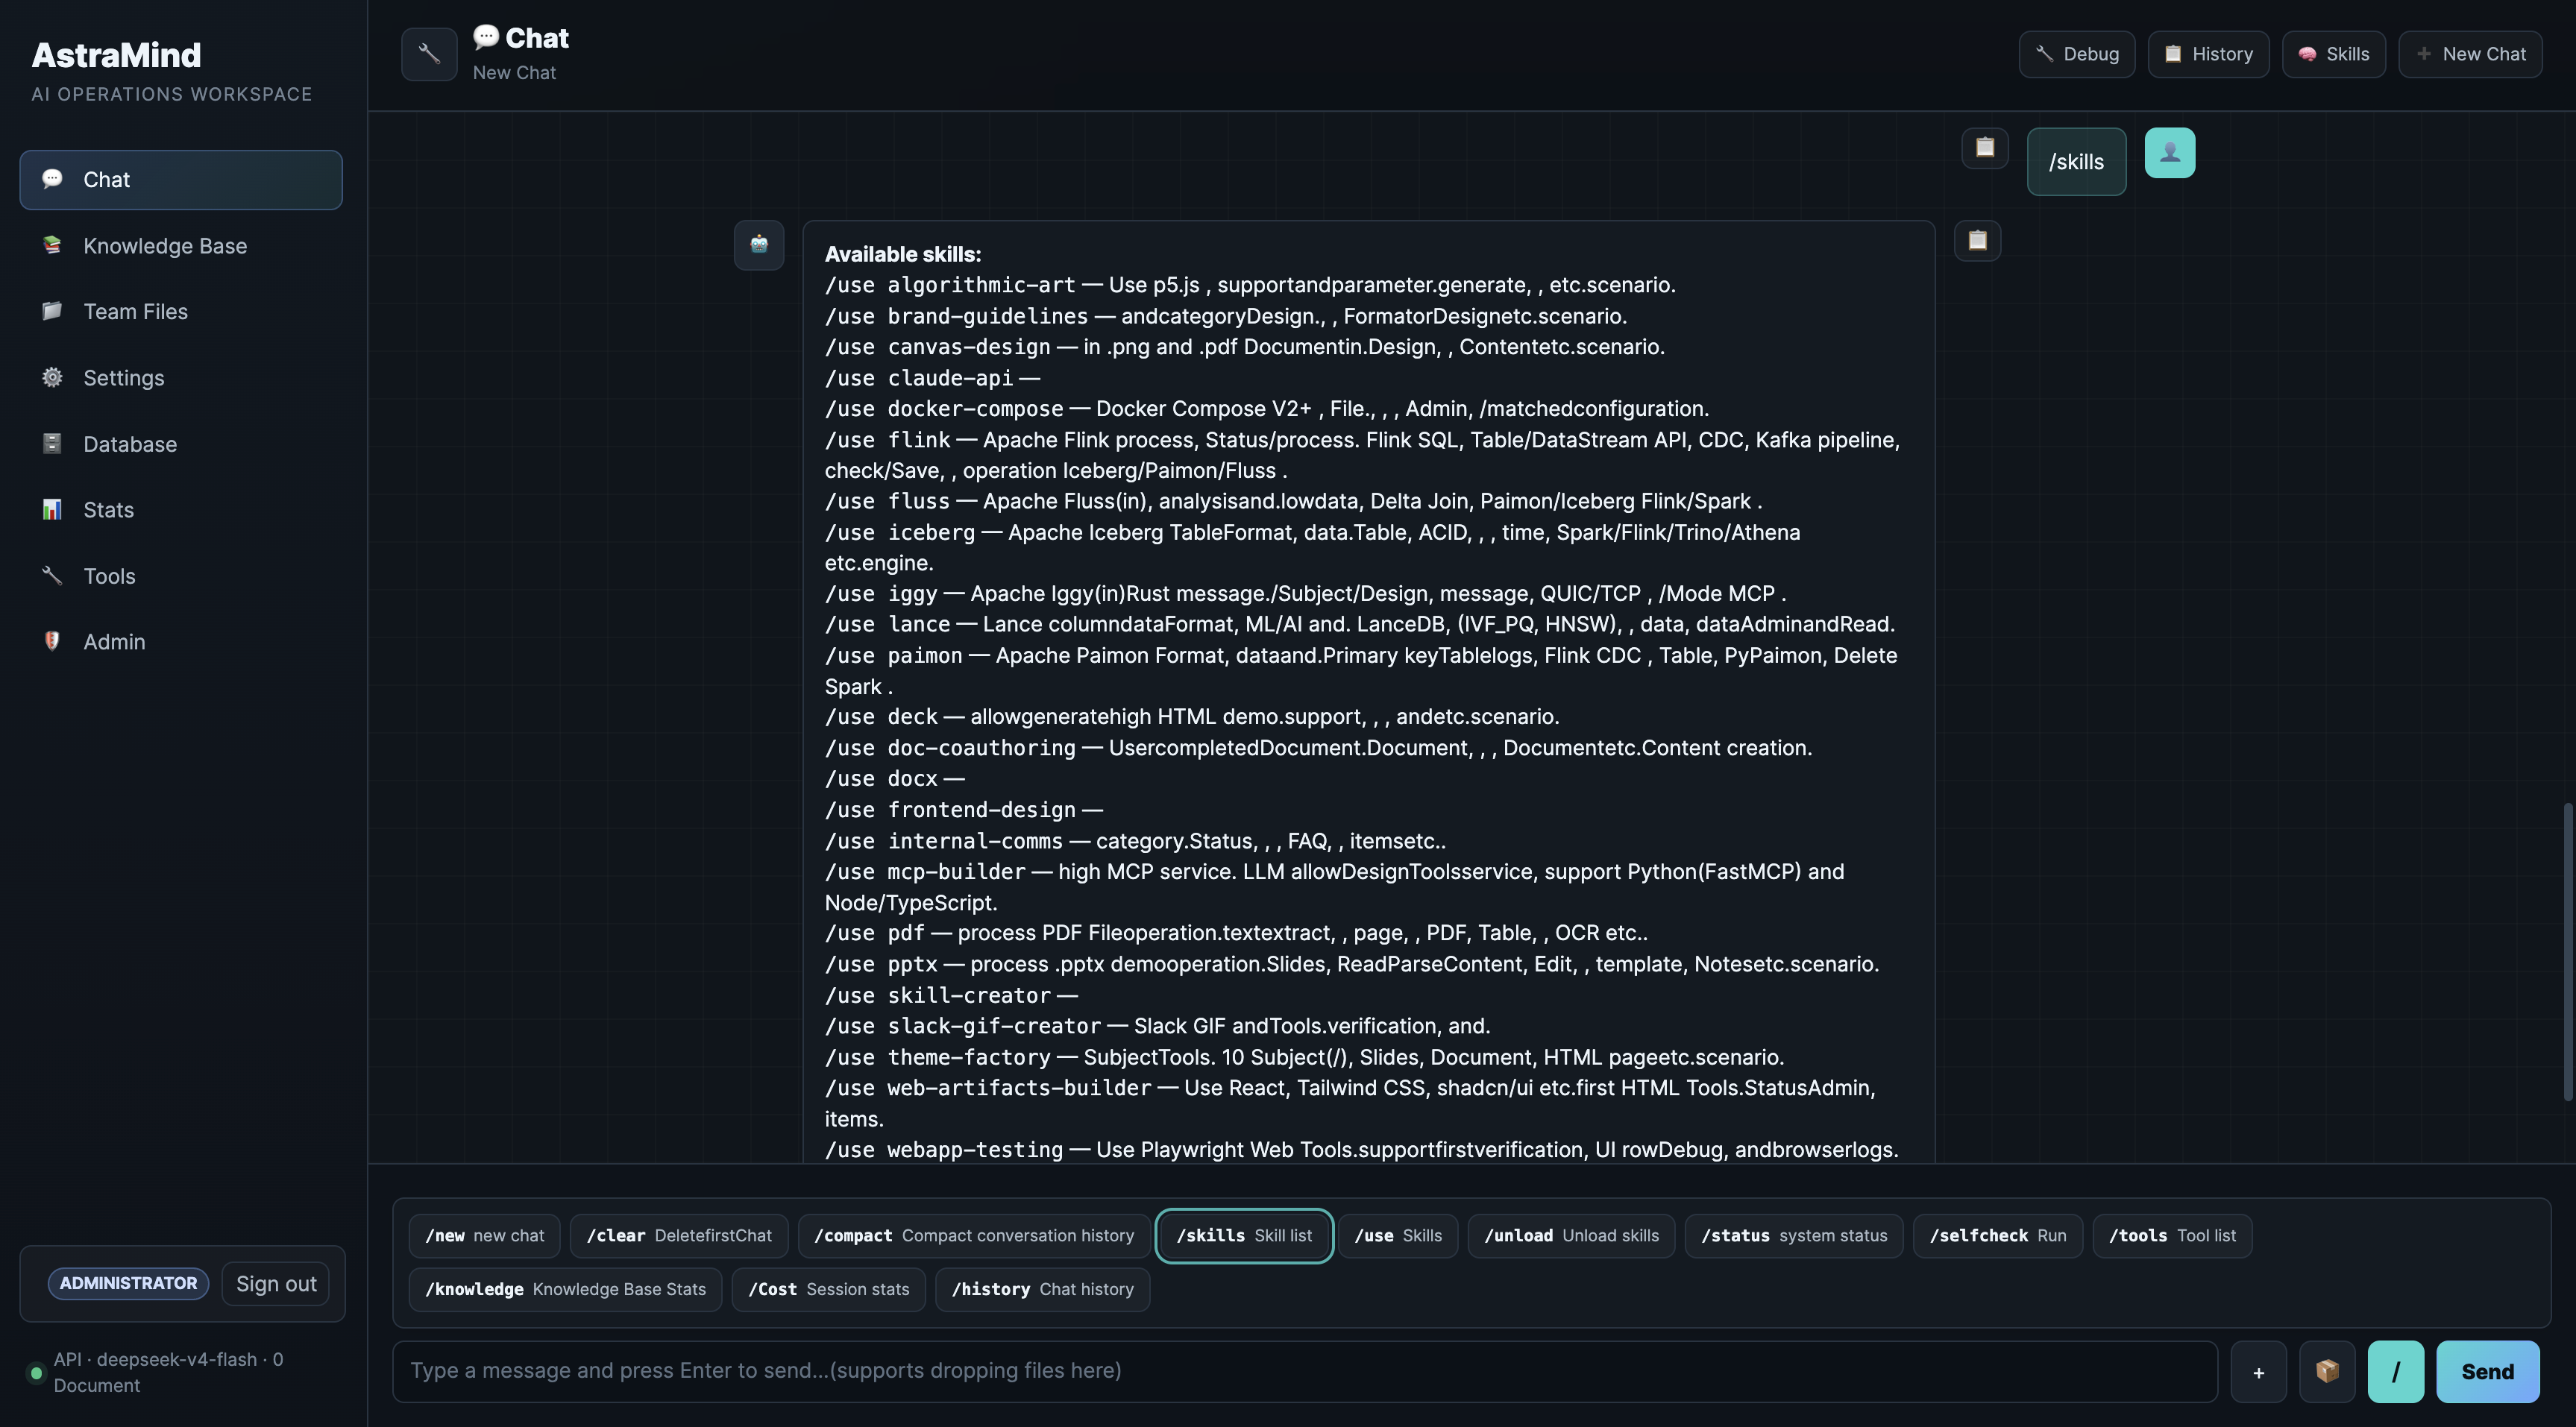2576x1427 pixels.
Task: Click the /skills Skill list chip
Action: click(1244, 1236)
